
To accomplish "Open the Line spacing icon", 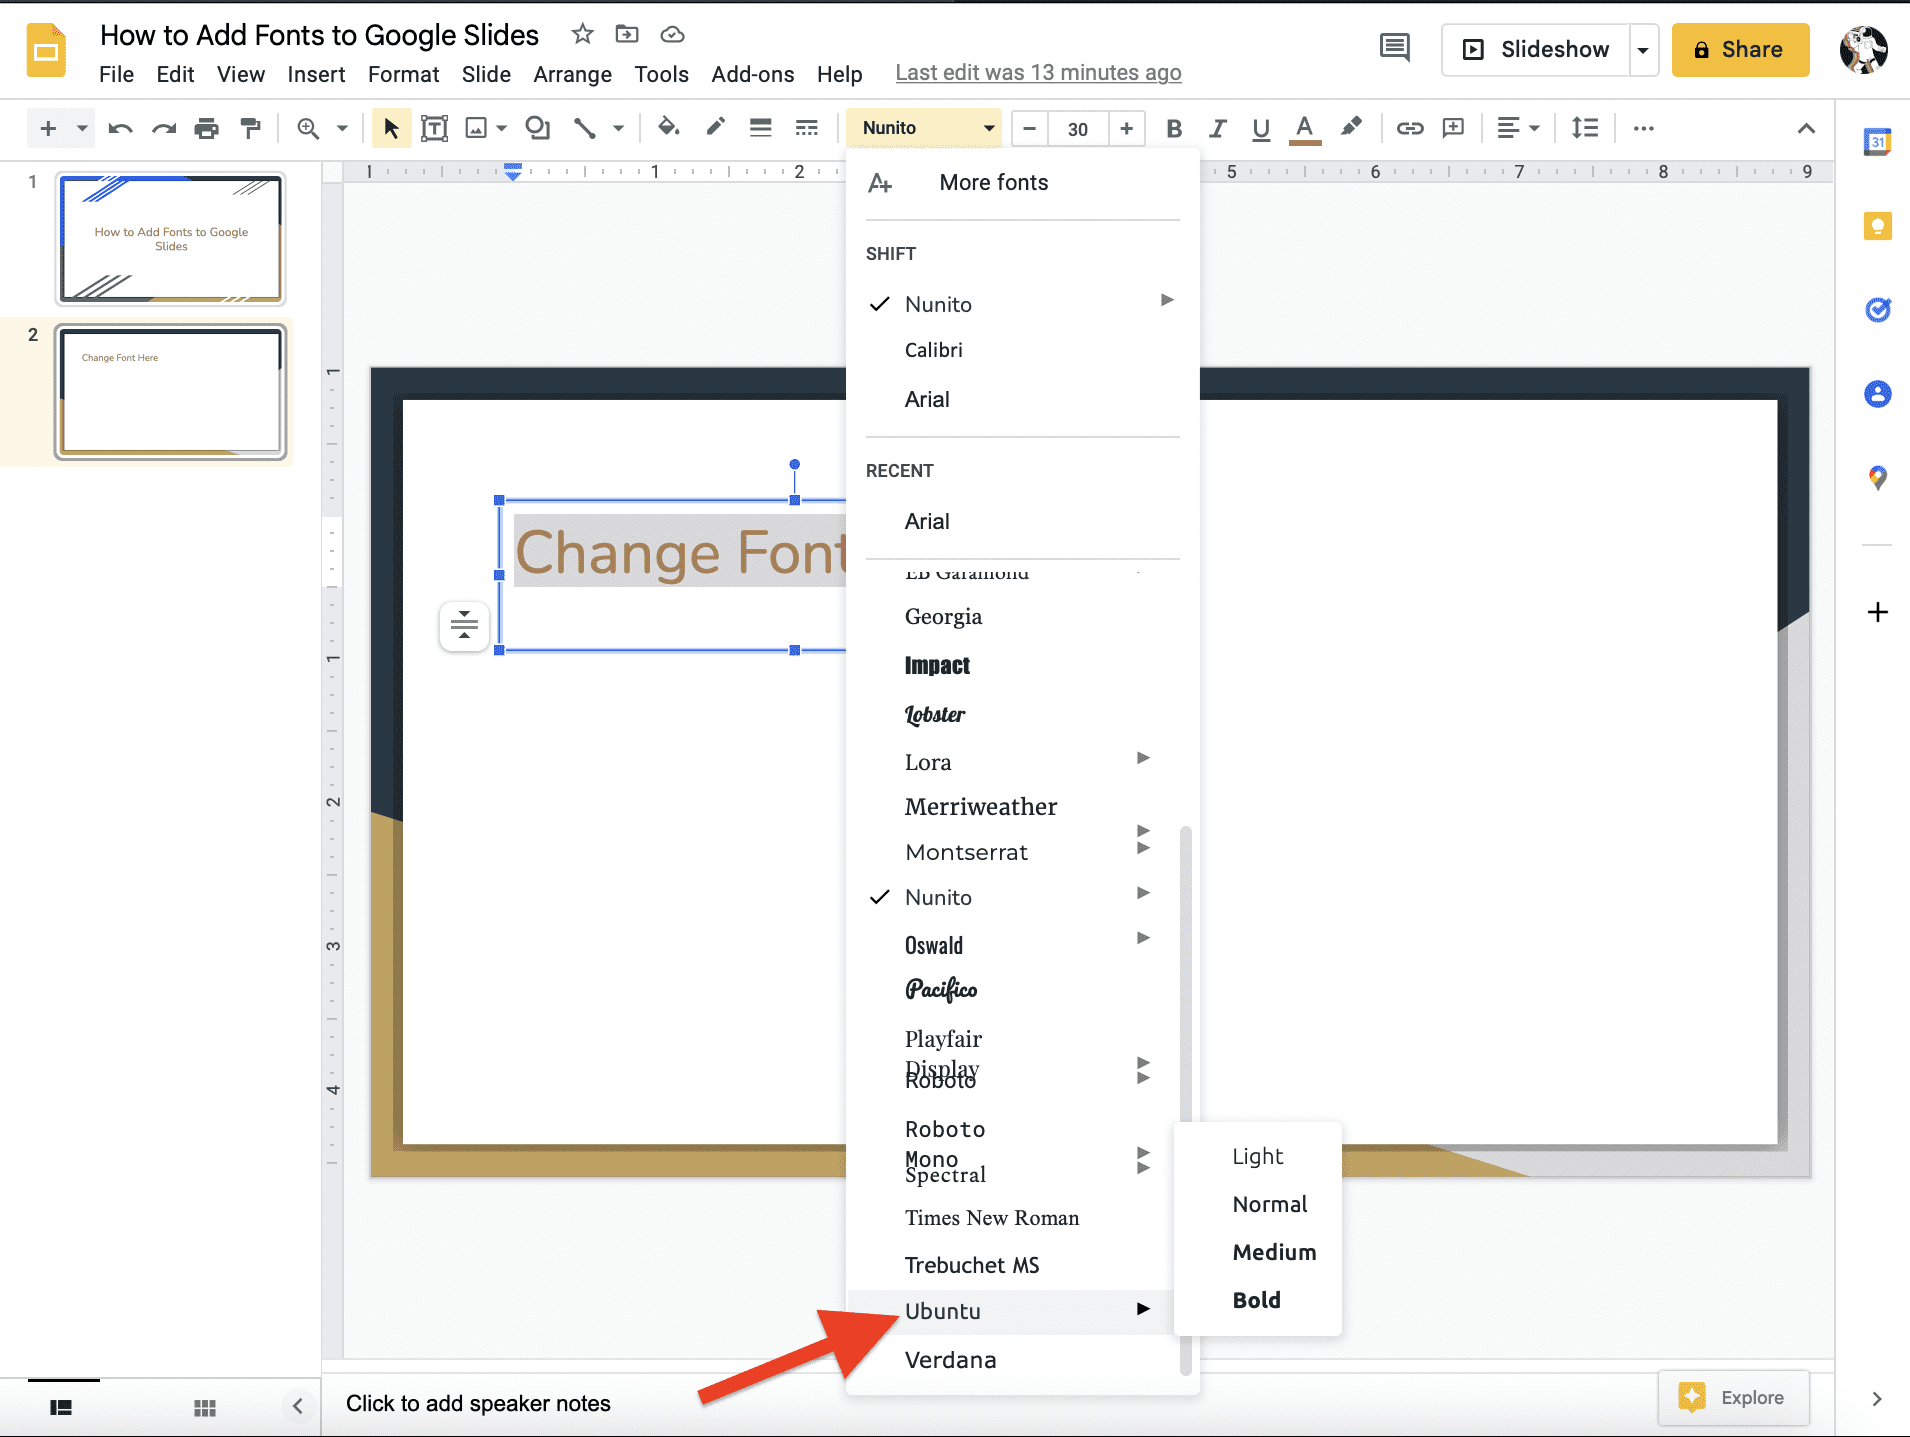I will coord(1585,128).
